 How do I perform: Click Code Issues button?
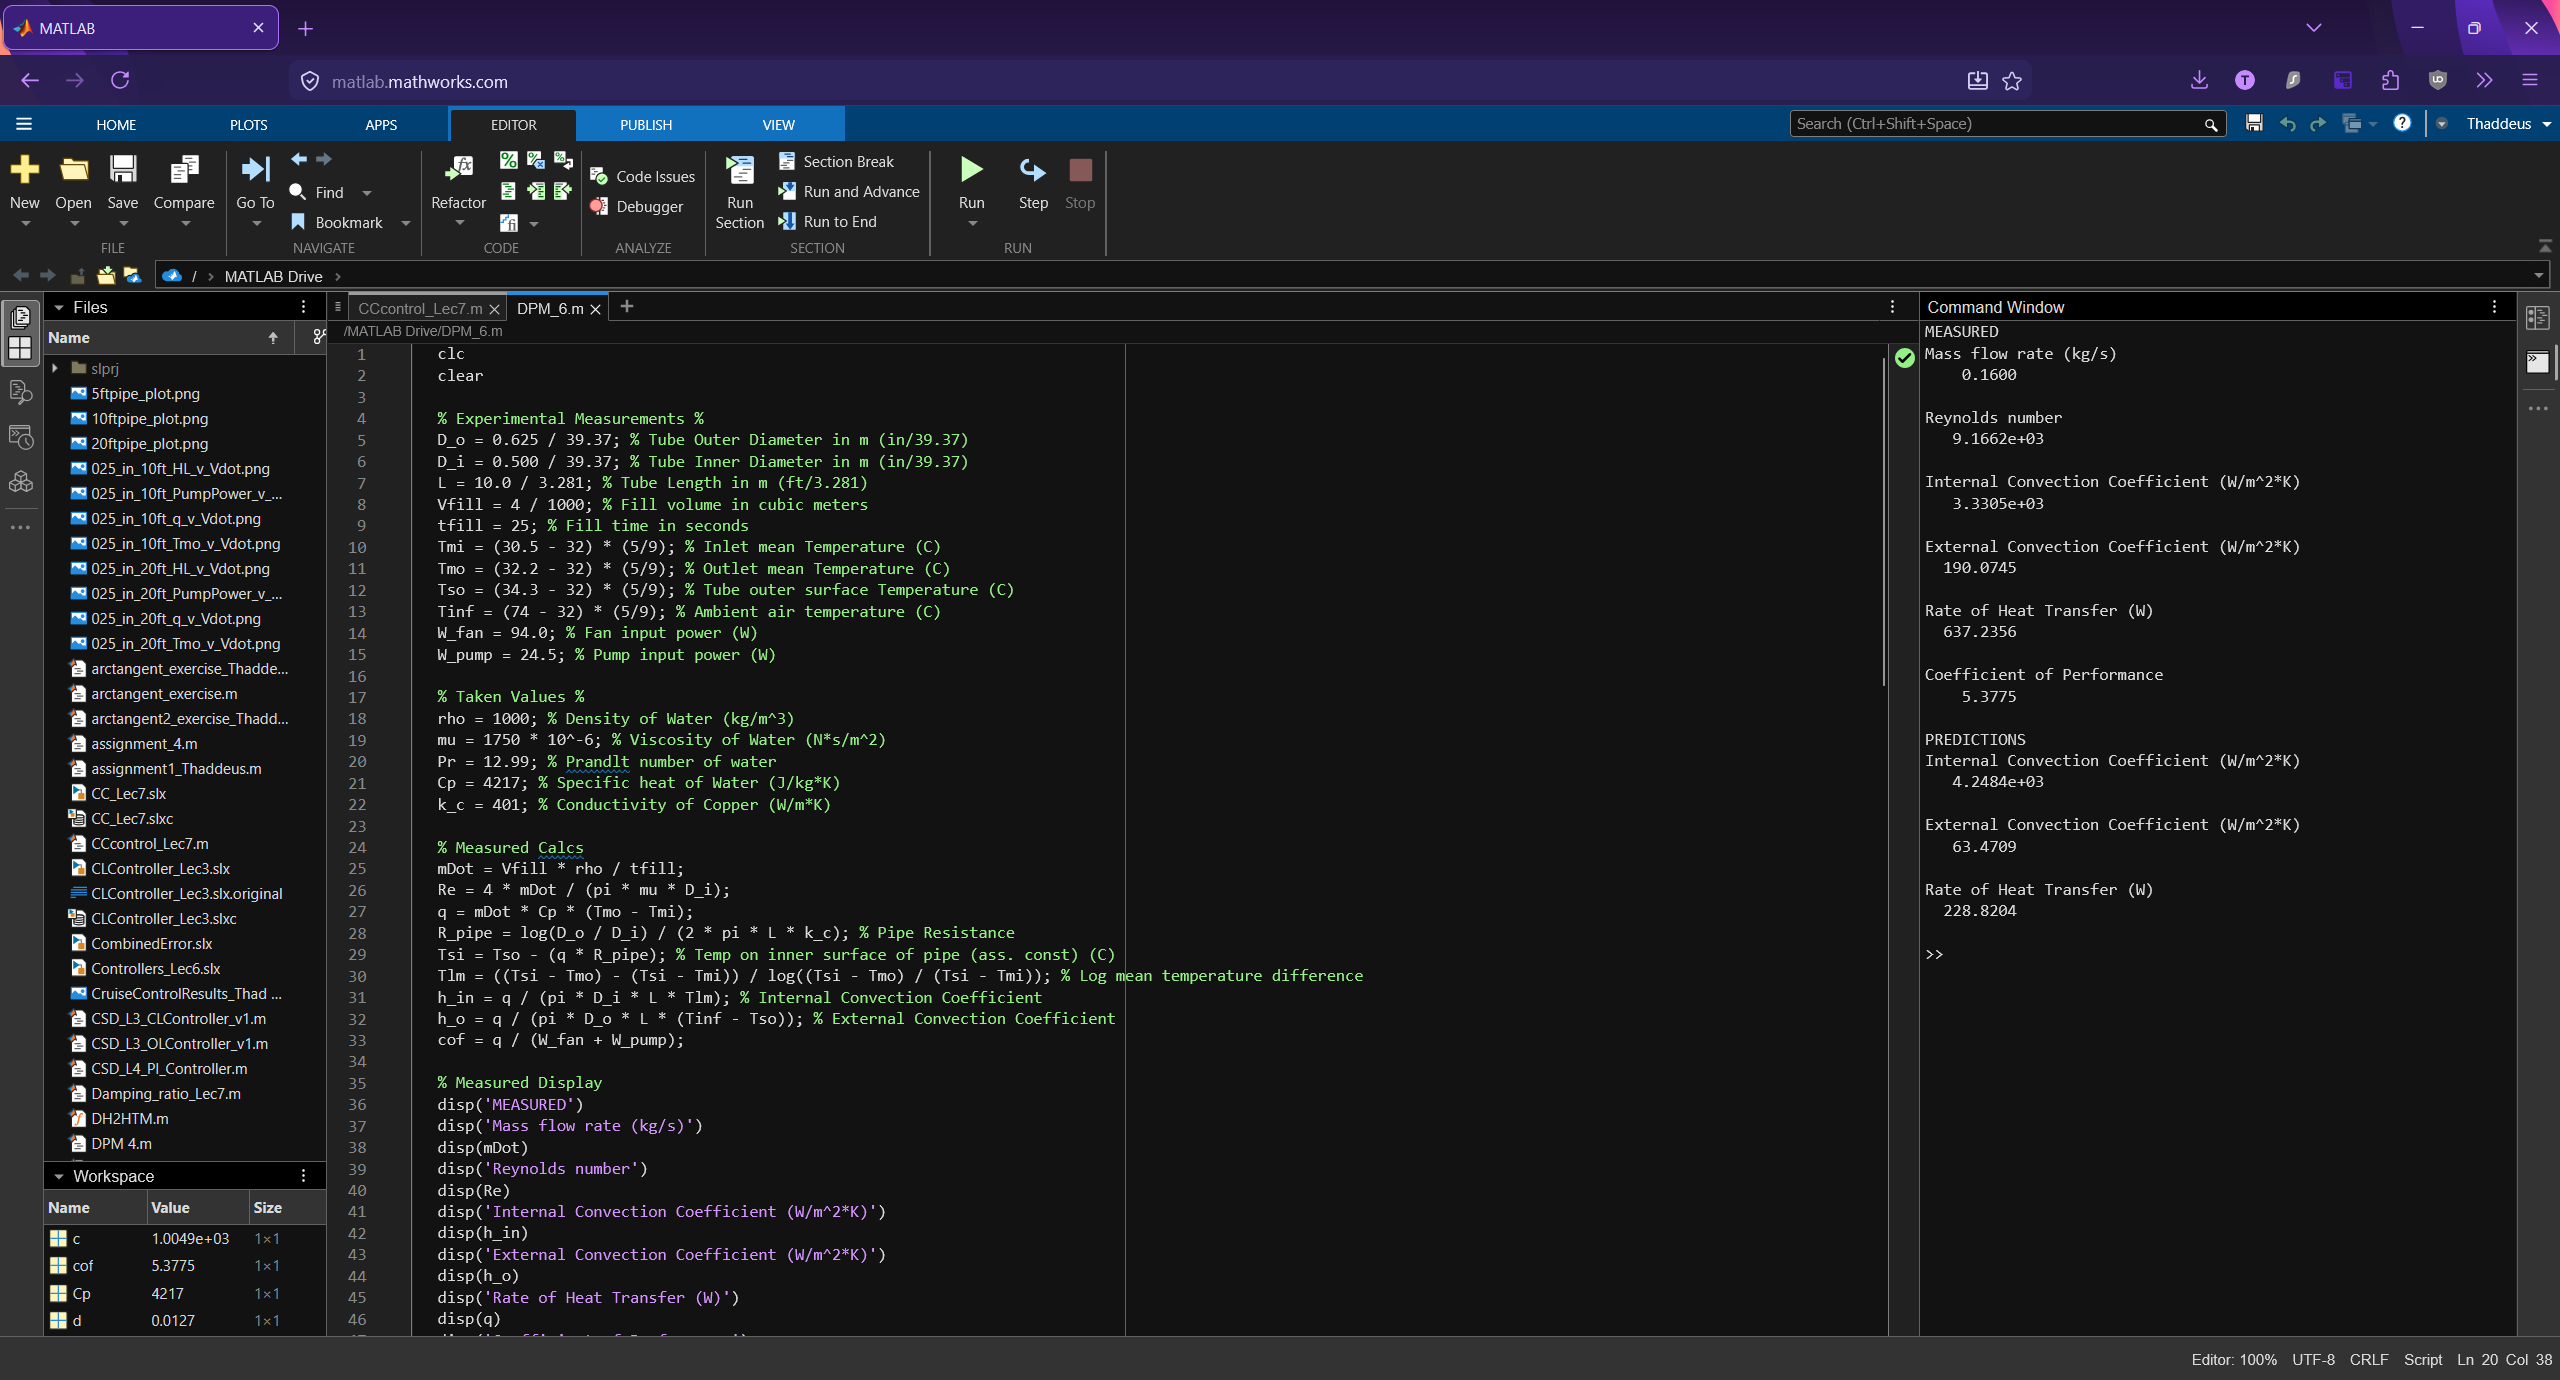[643, 177]
